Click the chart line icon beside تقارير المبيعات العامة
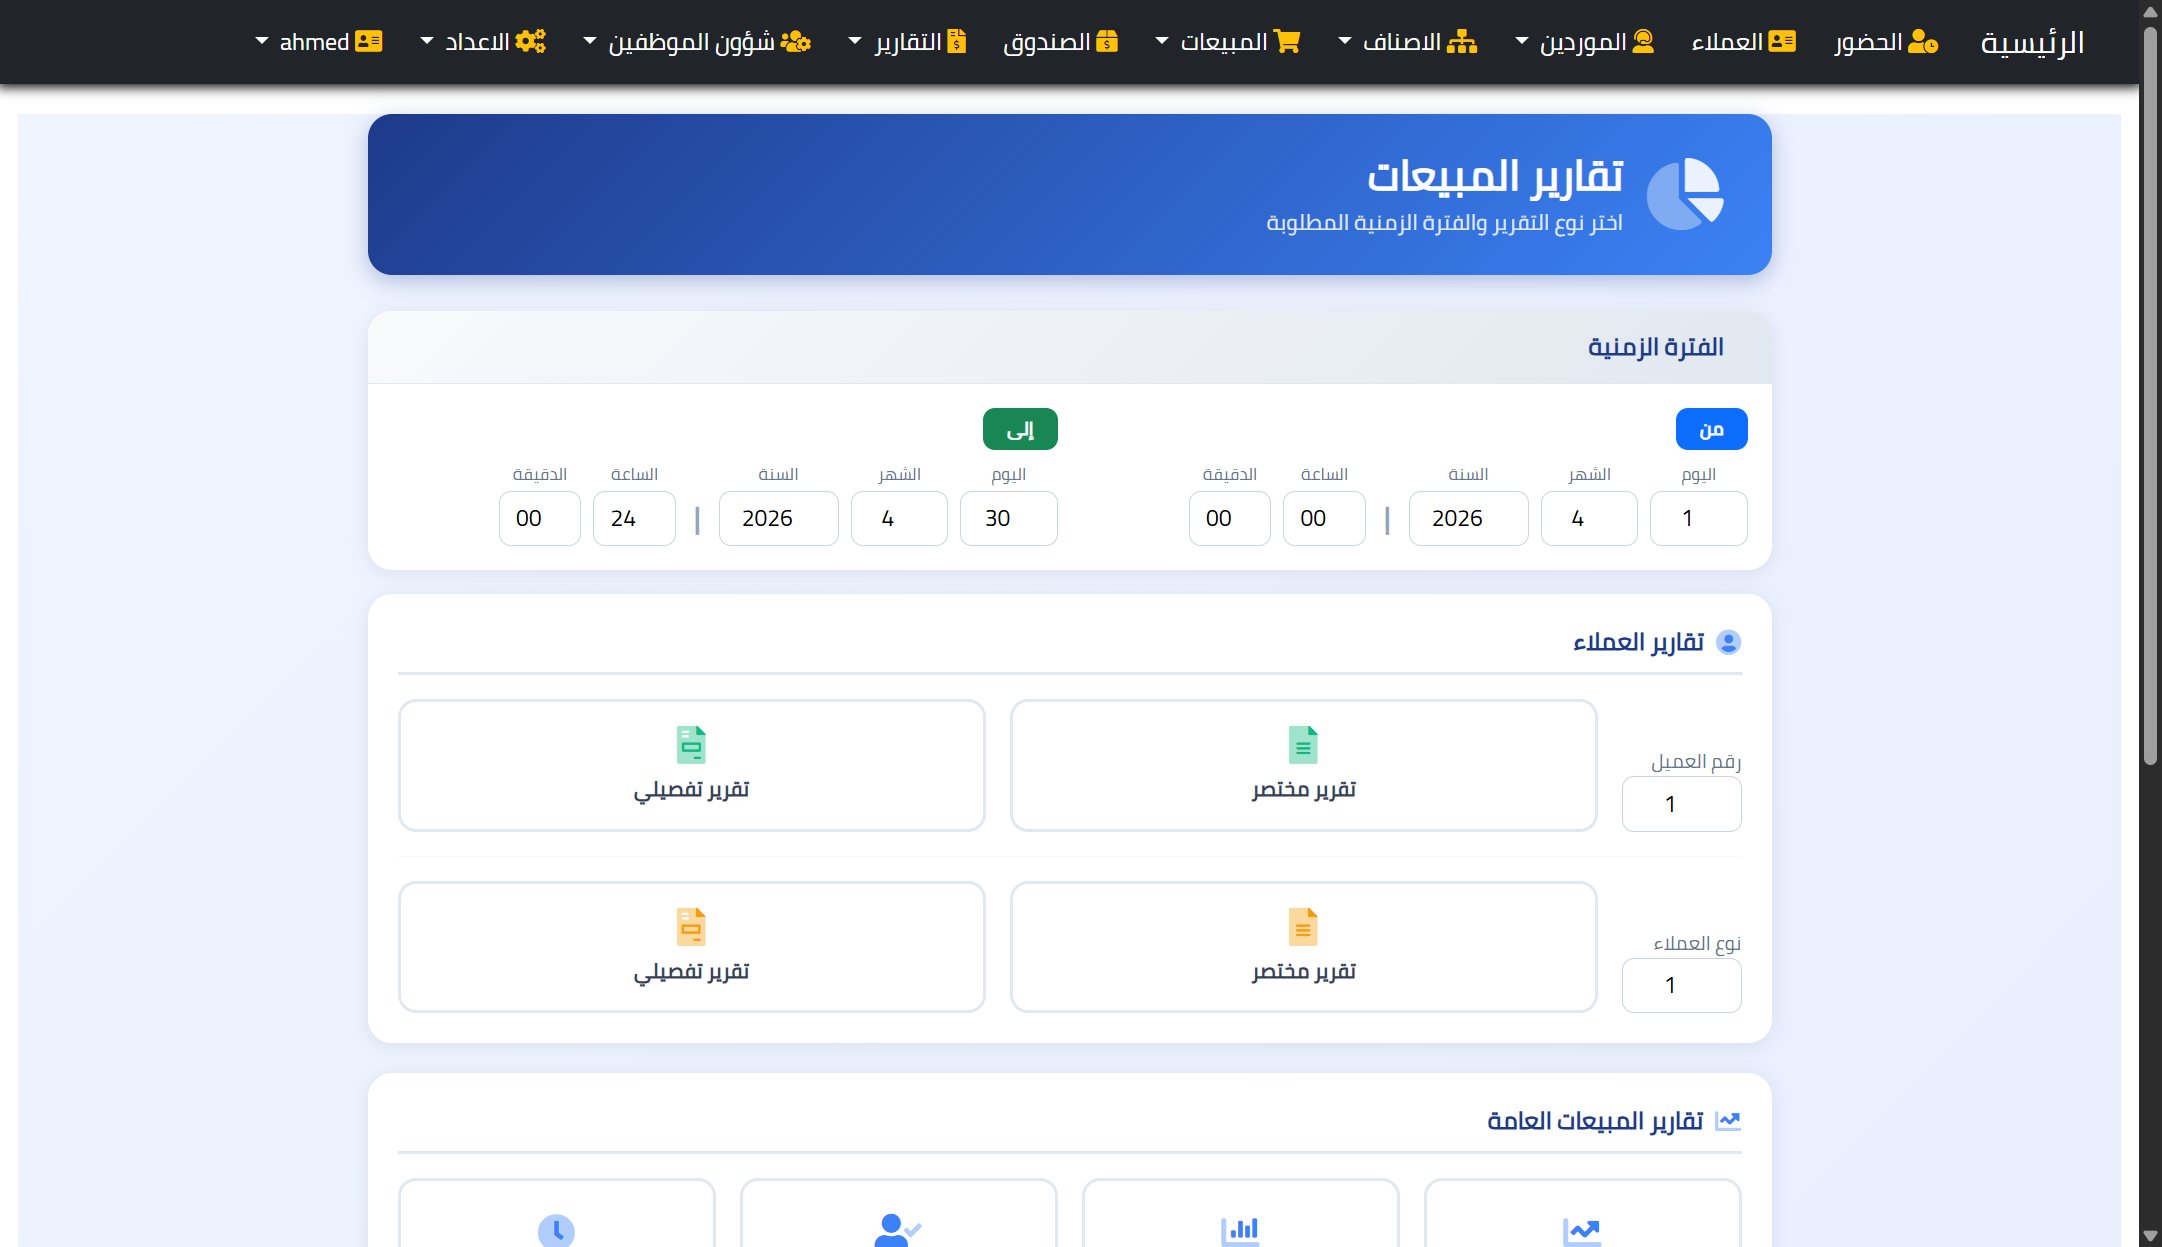The width and height of the screenshot is (2162, 1247). (x=1728, y=1121)
